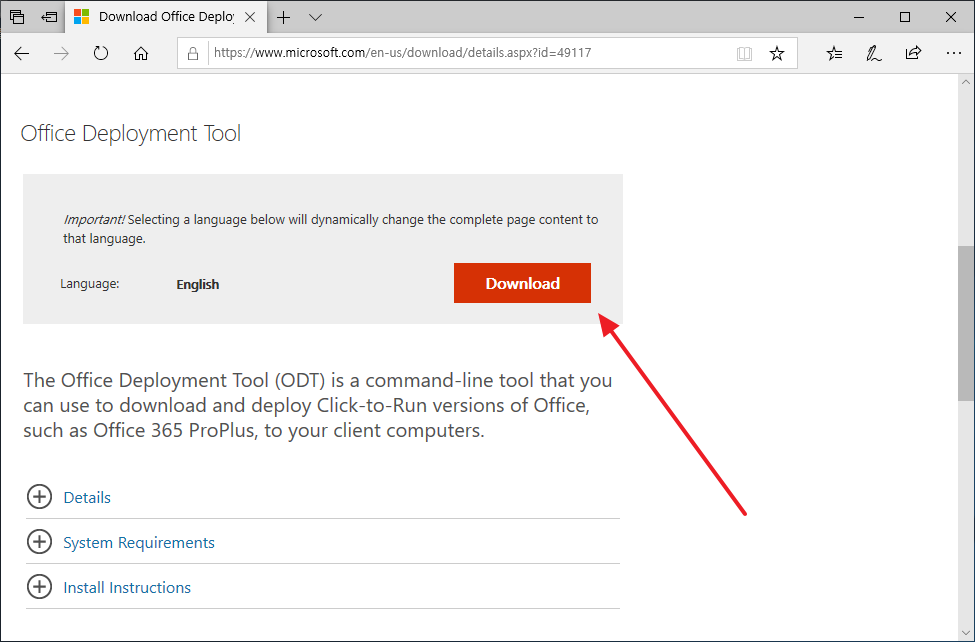Open the Favorites hub icon
The height and width of the screenshot is (642, 975).
pyautogui.click(x=834, y=54)
